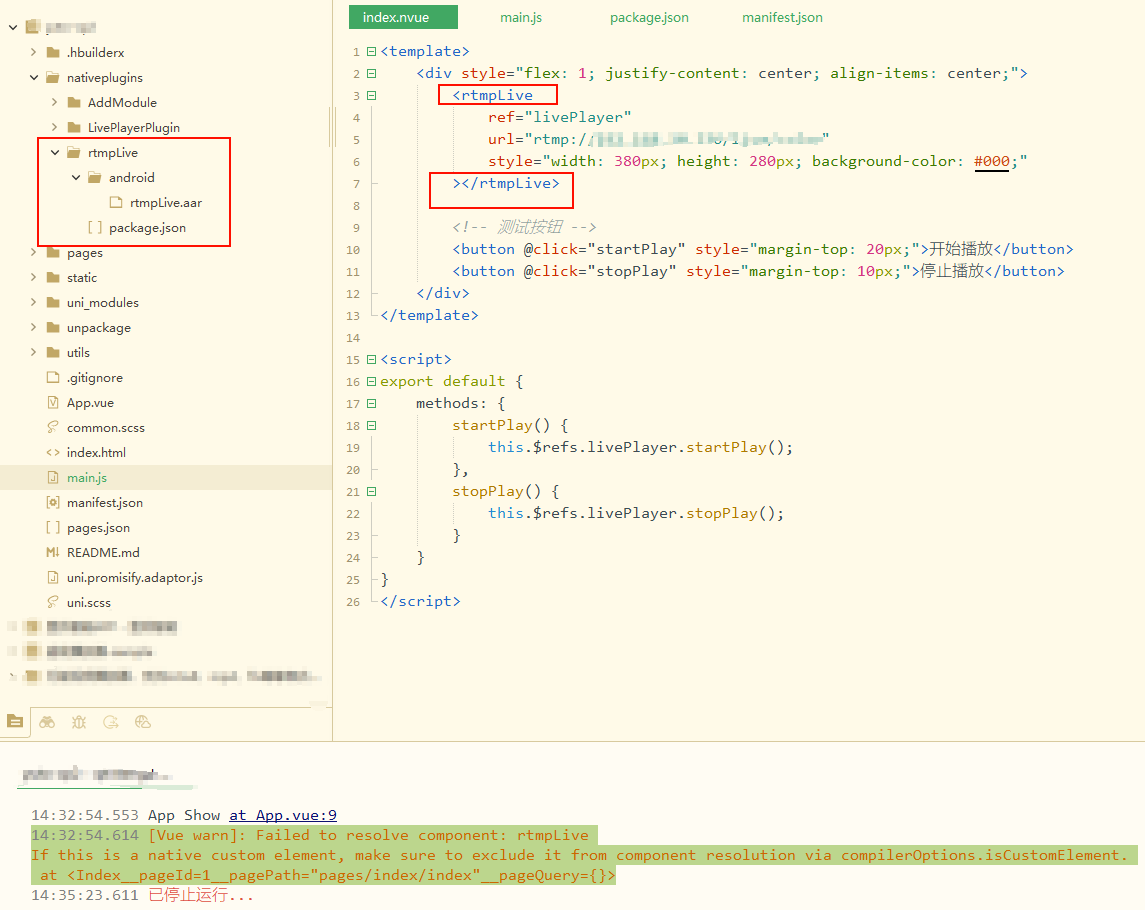Click the App.vue file icon
This screenshot has height=910, width=1145.
pyautogui.click(x=53, y=402)
